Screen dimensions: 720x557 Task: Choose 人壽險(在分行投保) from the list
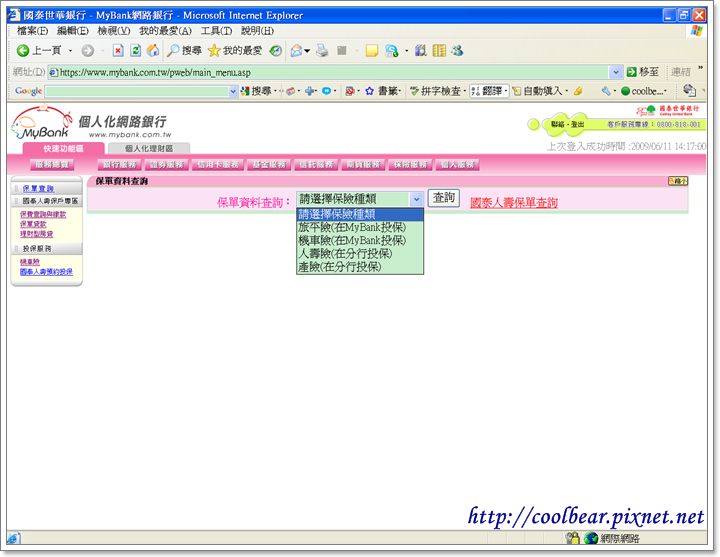[x=360, y=253]
